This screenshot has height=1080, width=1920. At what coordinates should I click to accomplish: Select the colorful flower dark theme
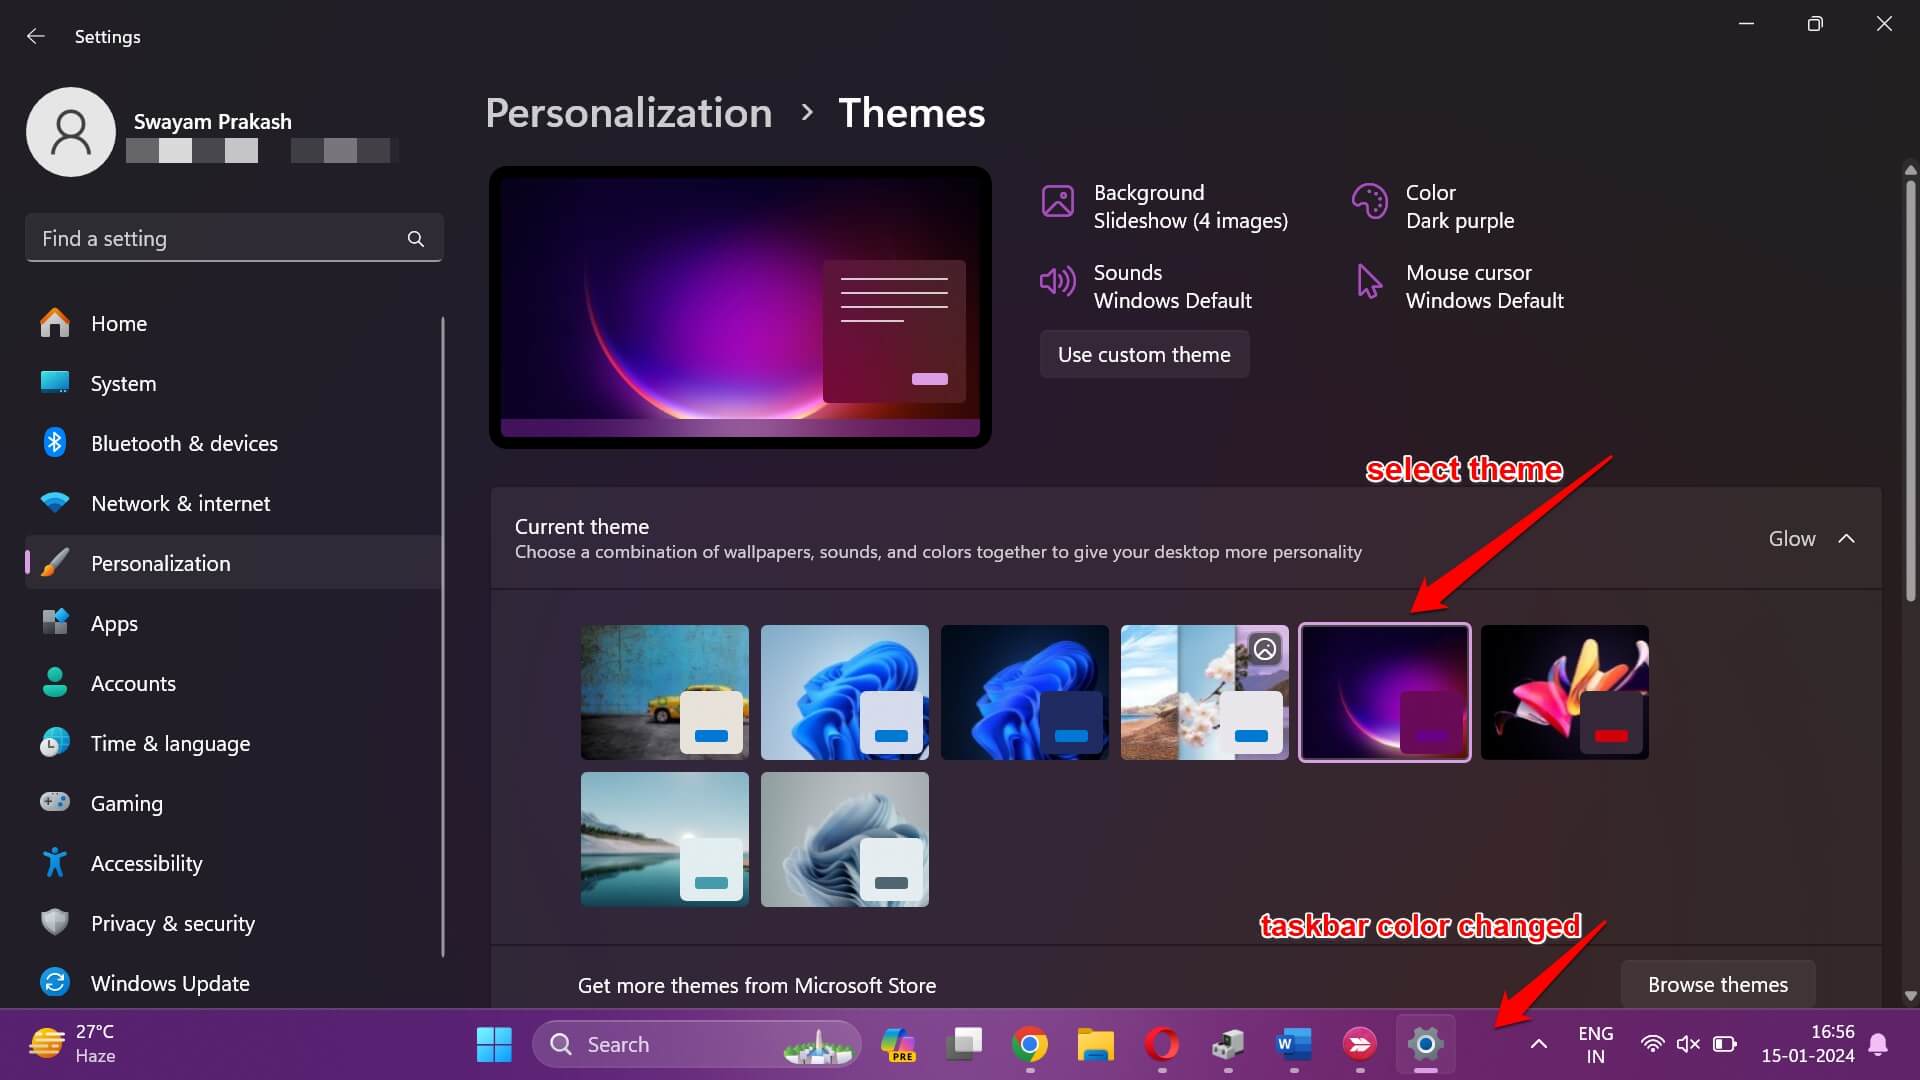[1565, 693]
